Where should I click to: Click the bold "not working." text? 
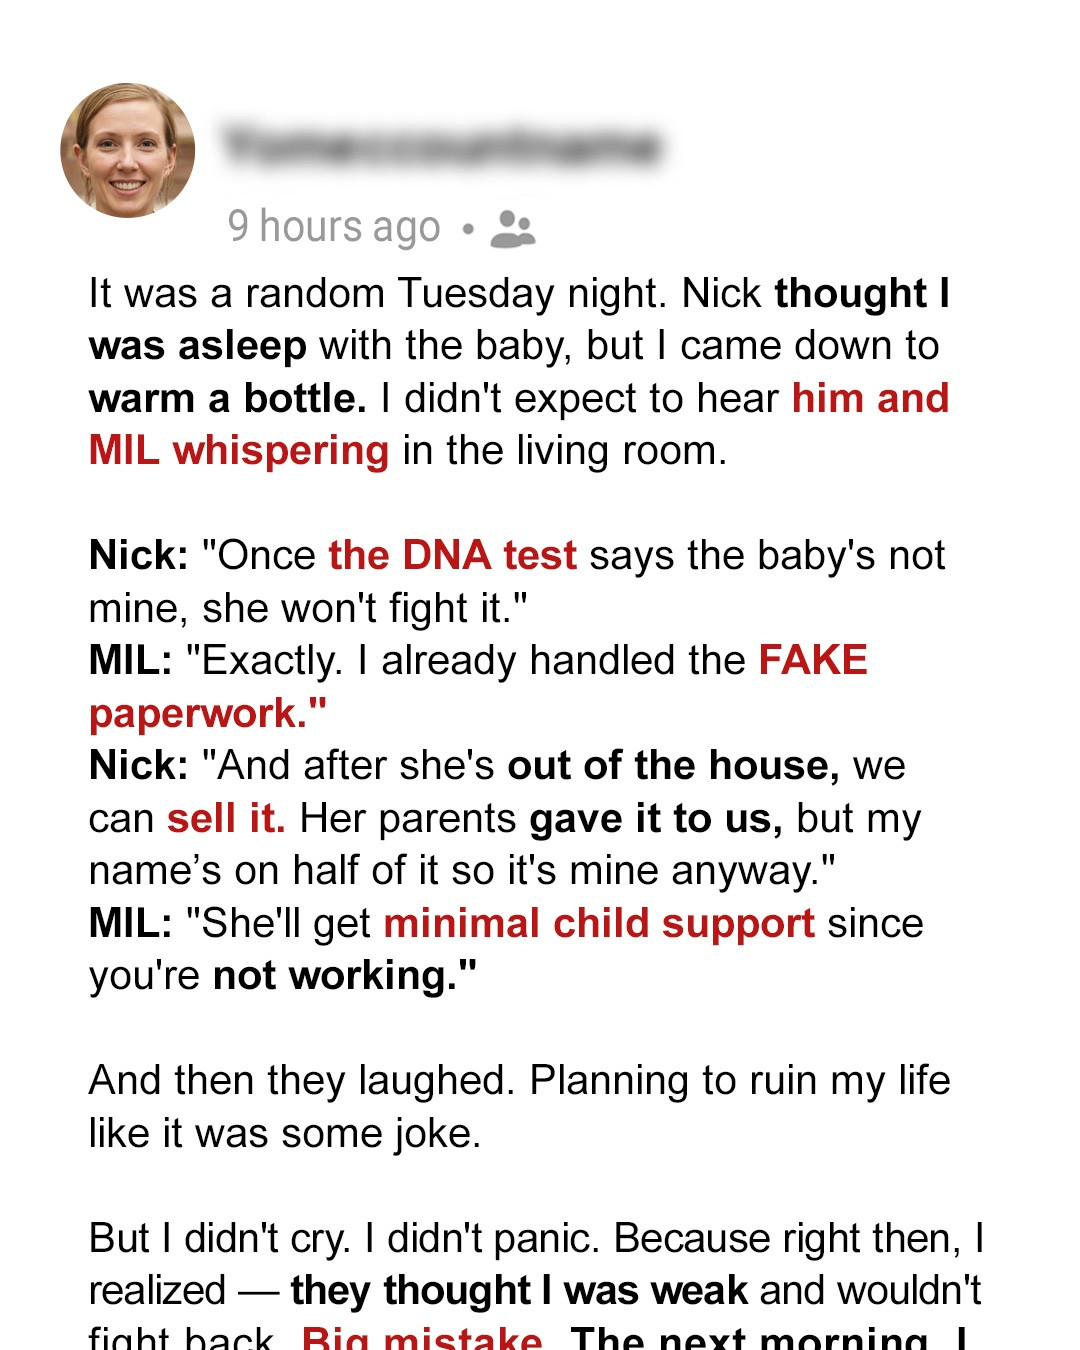[345, 975]
